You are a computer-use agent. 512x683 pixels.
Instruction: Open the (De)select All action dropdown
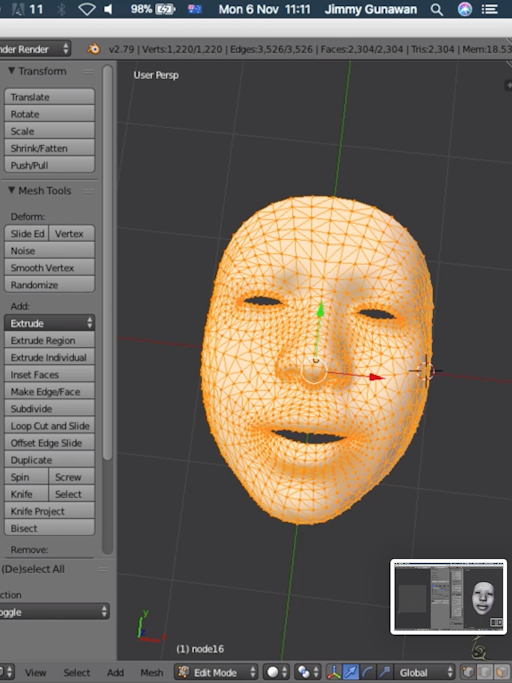(x=54, y=612)
